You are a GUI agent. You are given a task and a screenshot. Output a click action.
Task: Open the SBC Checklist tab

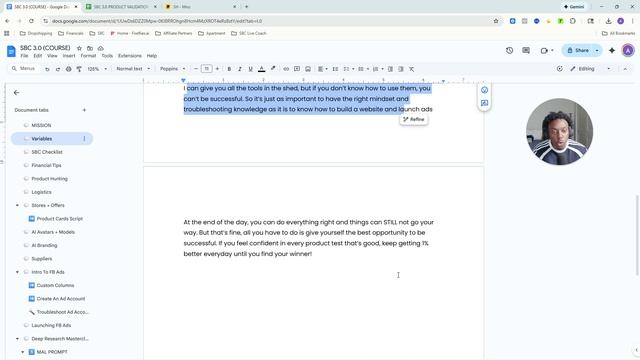pyautogui.click(x=47, y=152)
